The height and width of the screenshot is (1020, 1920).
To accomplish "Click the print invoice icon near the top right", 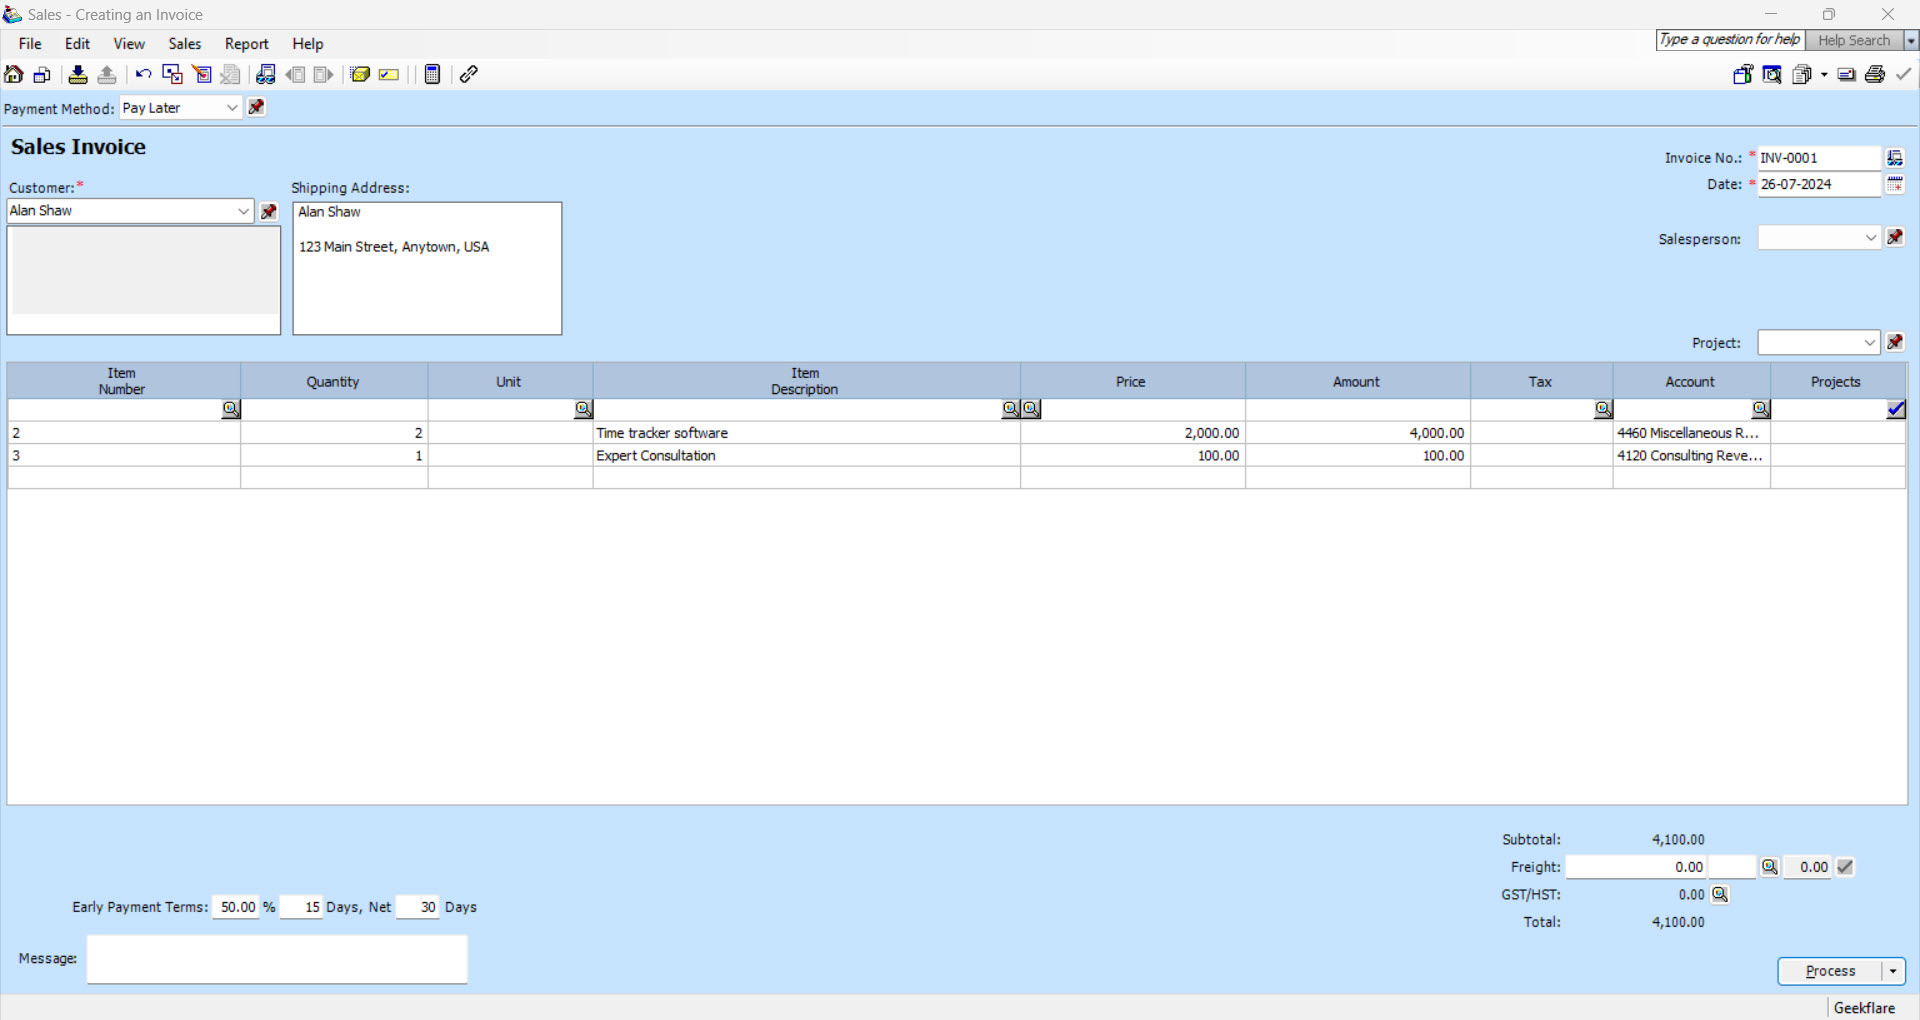I will [1875, 74].
